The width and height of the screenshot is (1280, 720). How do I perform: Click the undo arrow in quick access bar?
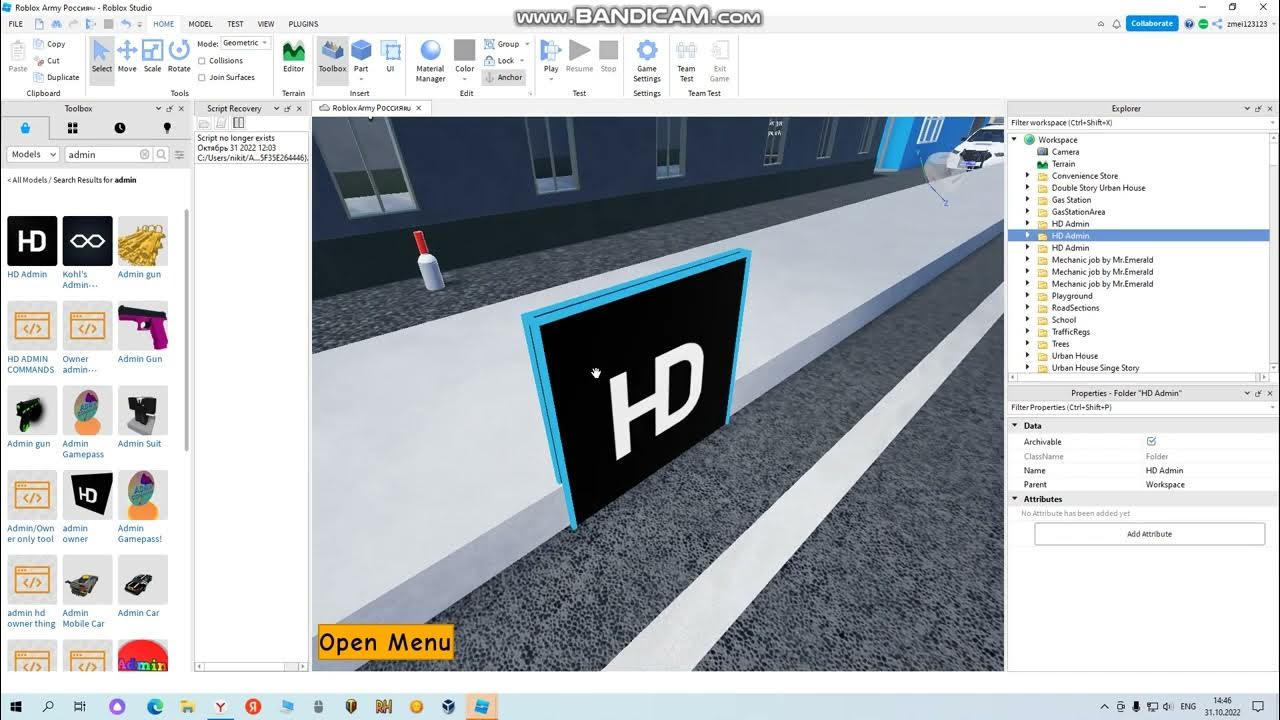pos(126,24)
